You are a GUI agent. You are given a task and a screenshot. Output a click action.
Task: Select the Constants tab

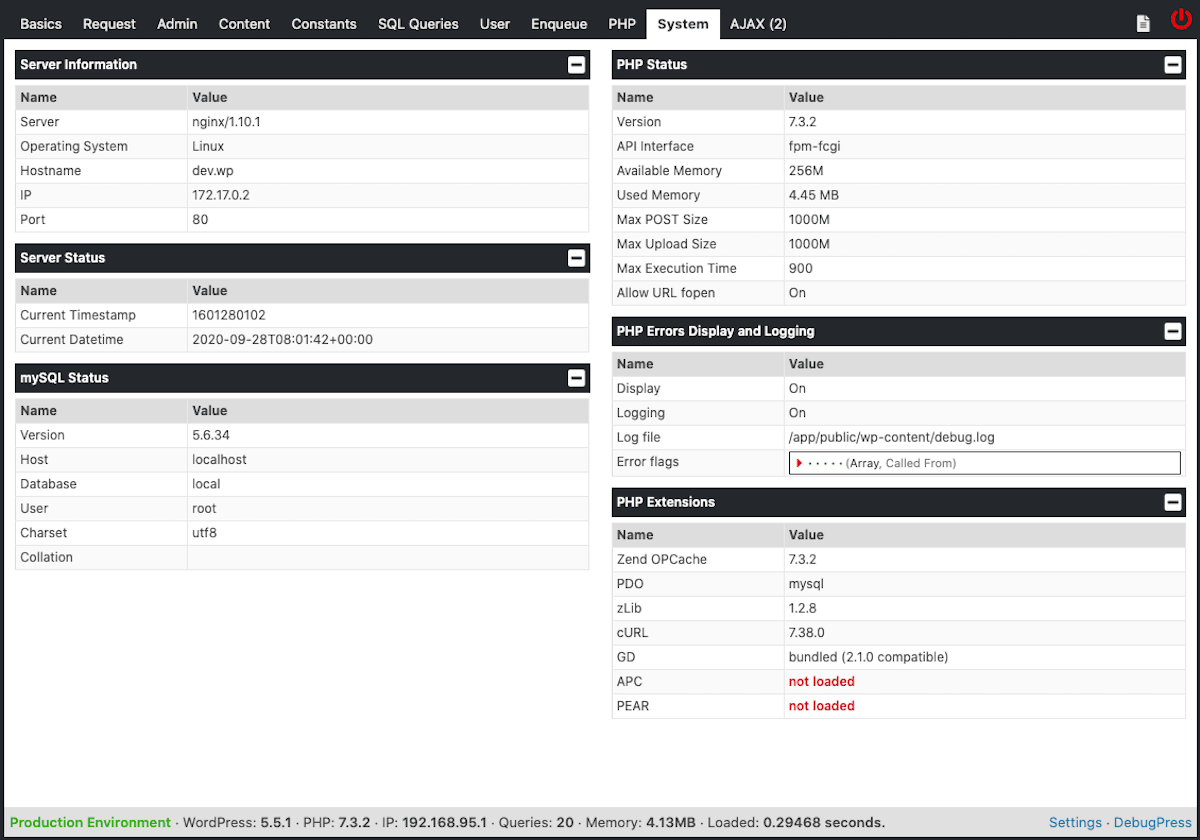324,24
